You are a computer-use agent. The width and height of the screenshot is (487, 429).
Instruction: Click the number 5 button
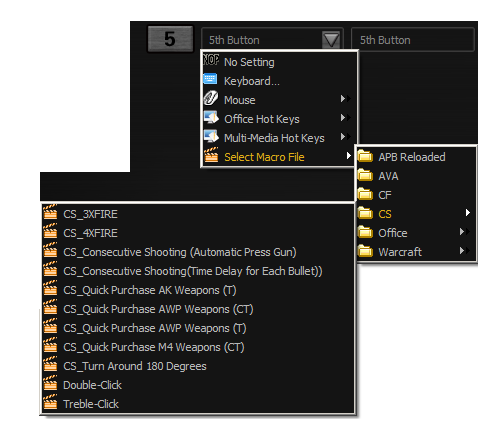coord(170,39)
